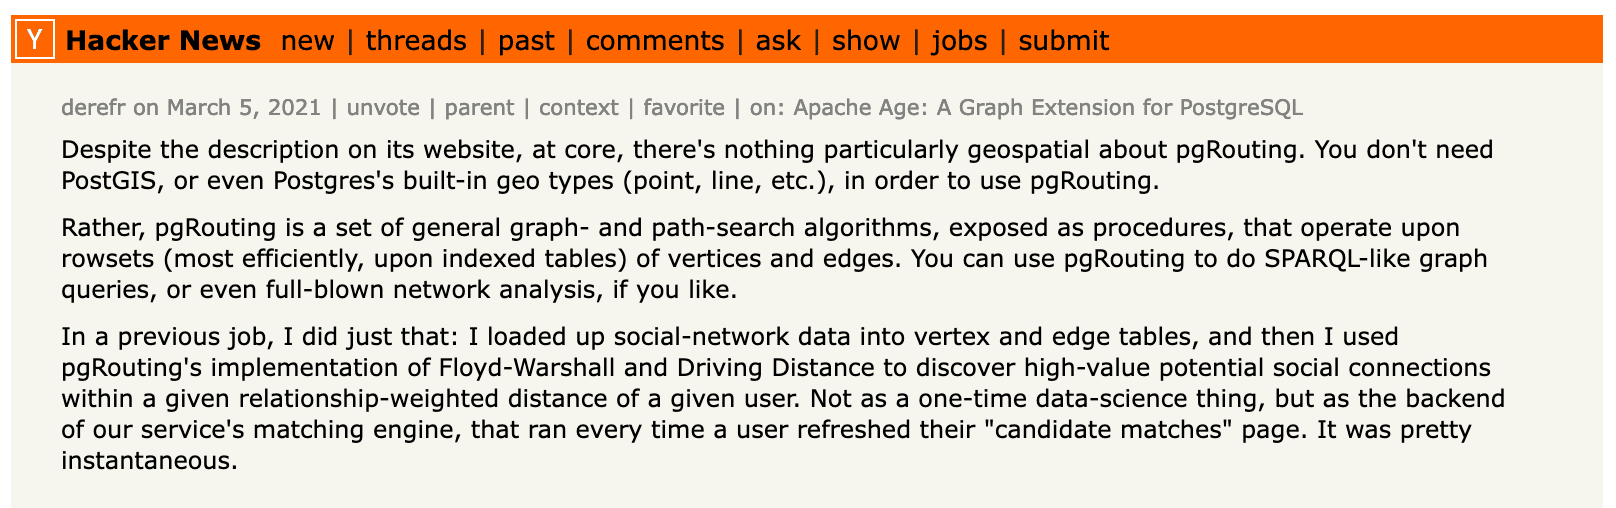Click the paragraph mentioning Floyd-Warshall
1616x508 pixels.
coord(783,399)
